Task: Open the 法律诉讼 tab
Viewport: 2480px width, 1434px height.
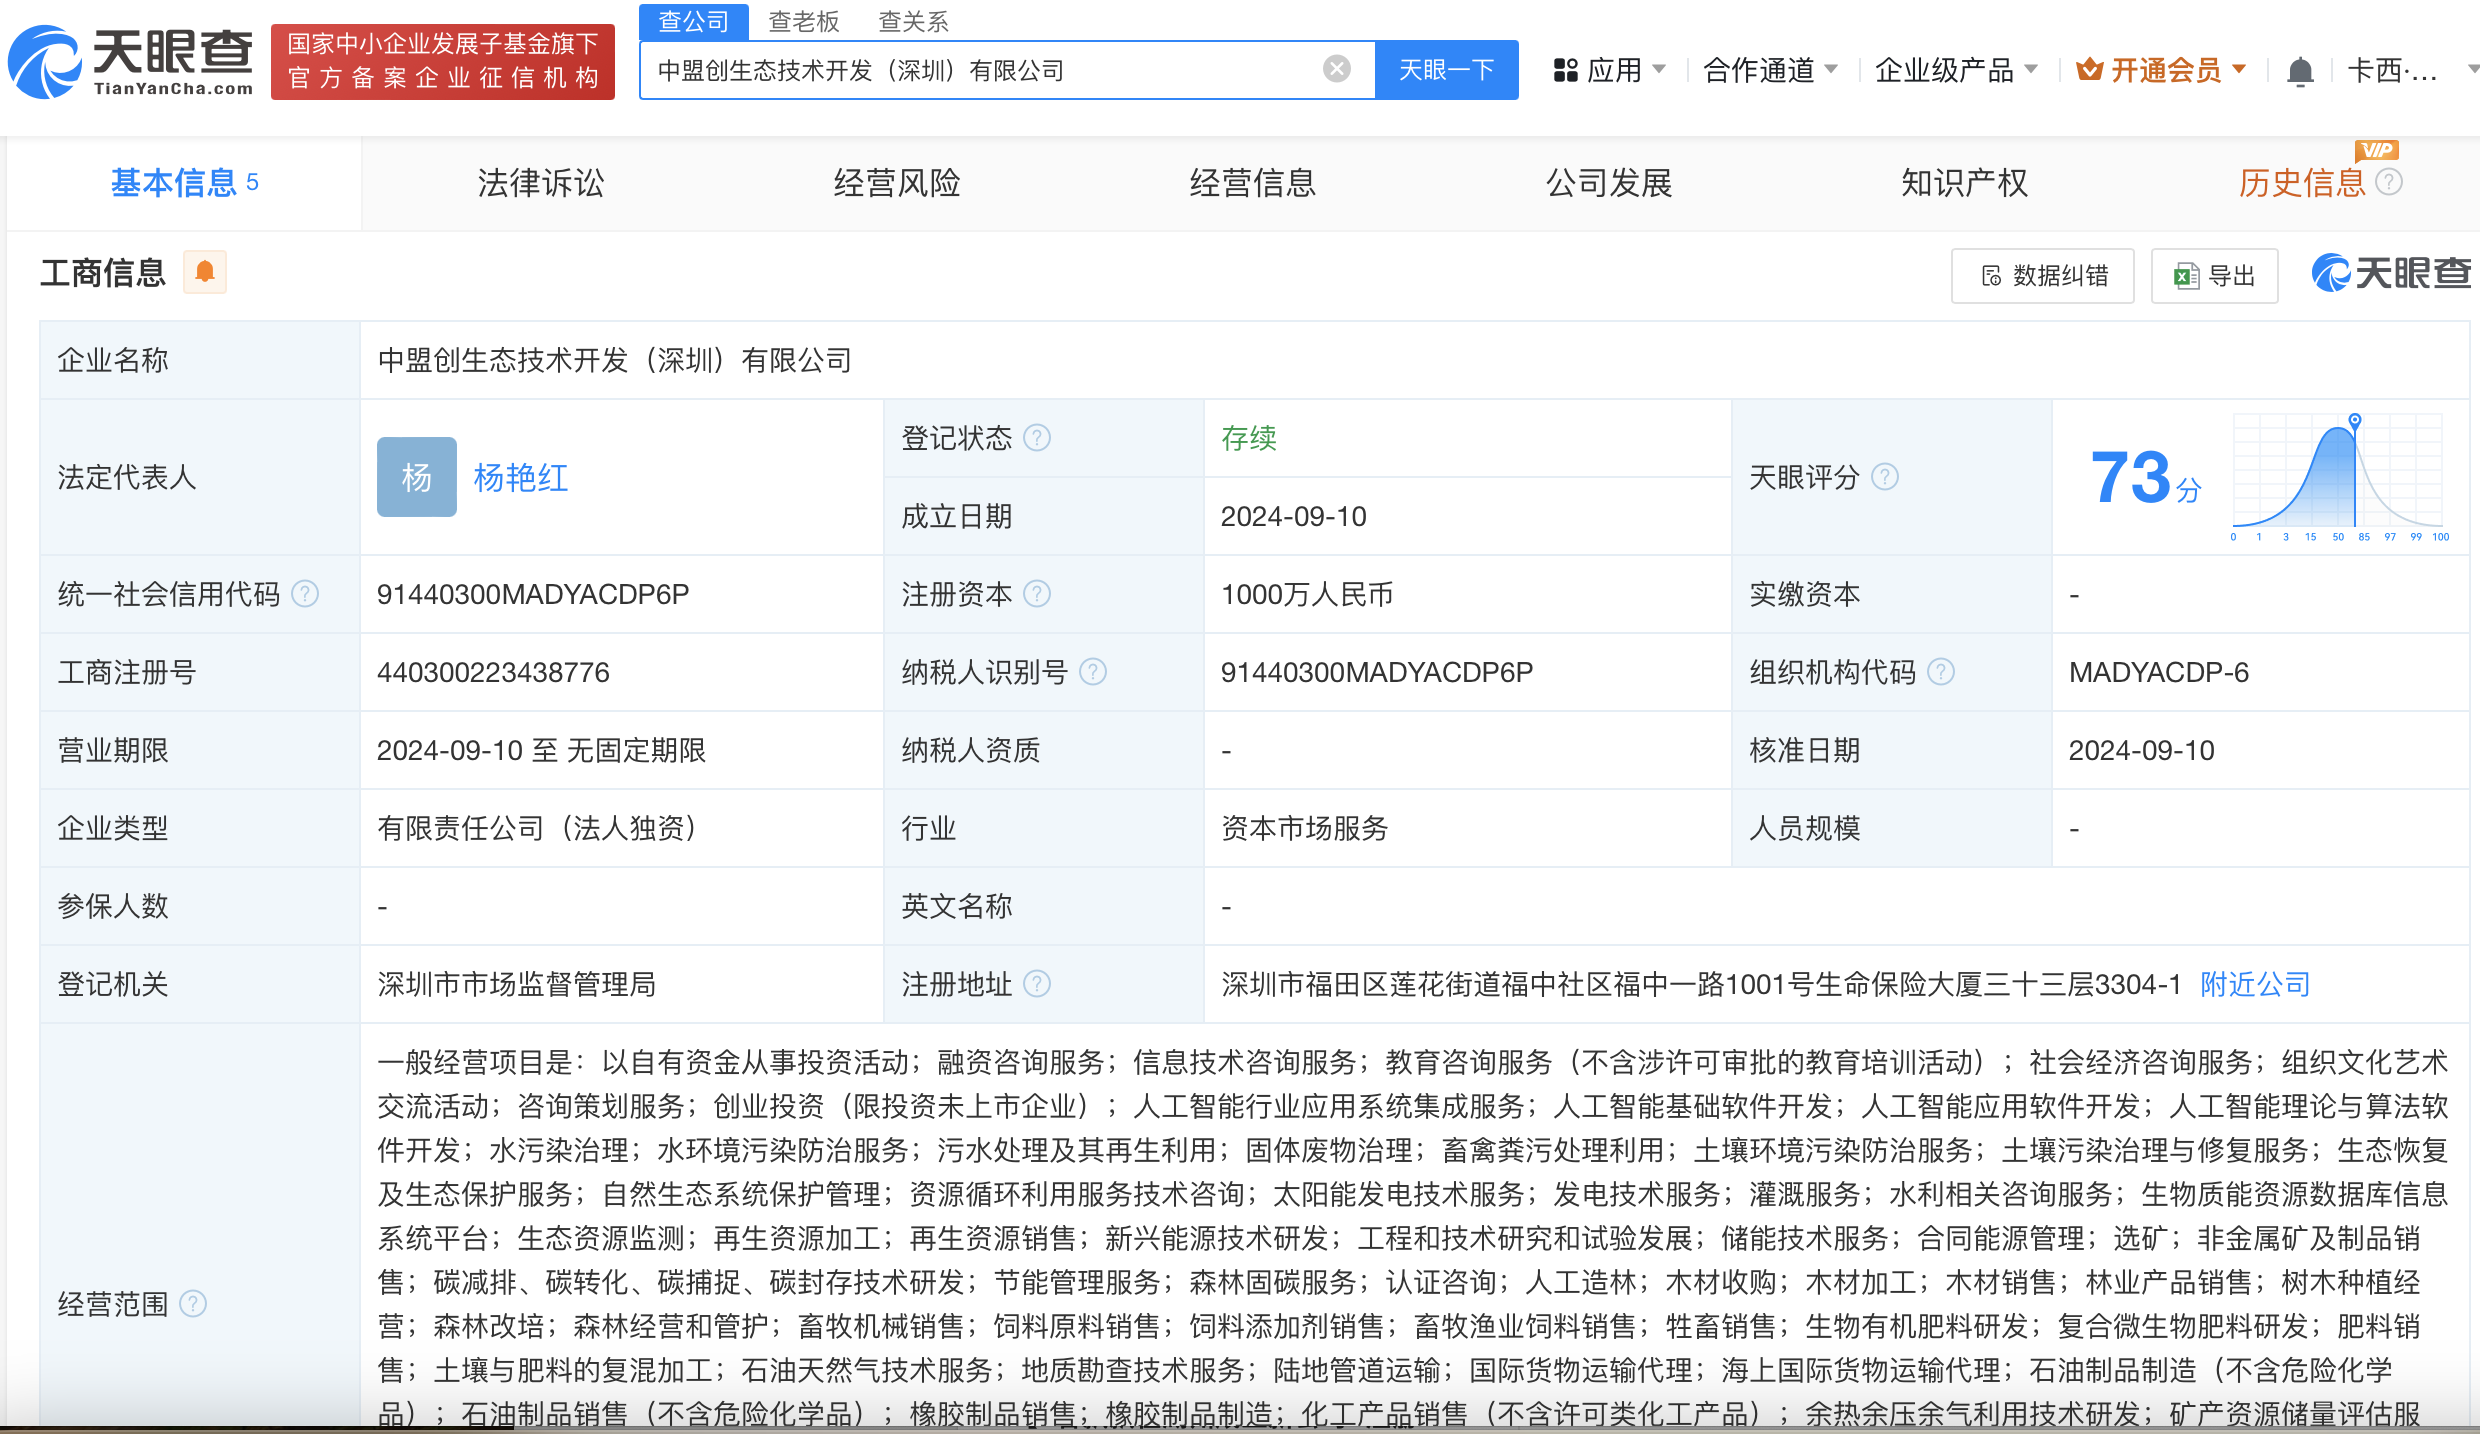Action: (540, 183)
